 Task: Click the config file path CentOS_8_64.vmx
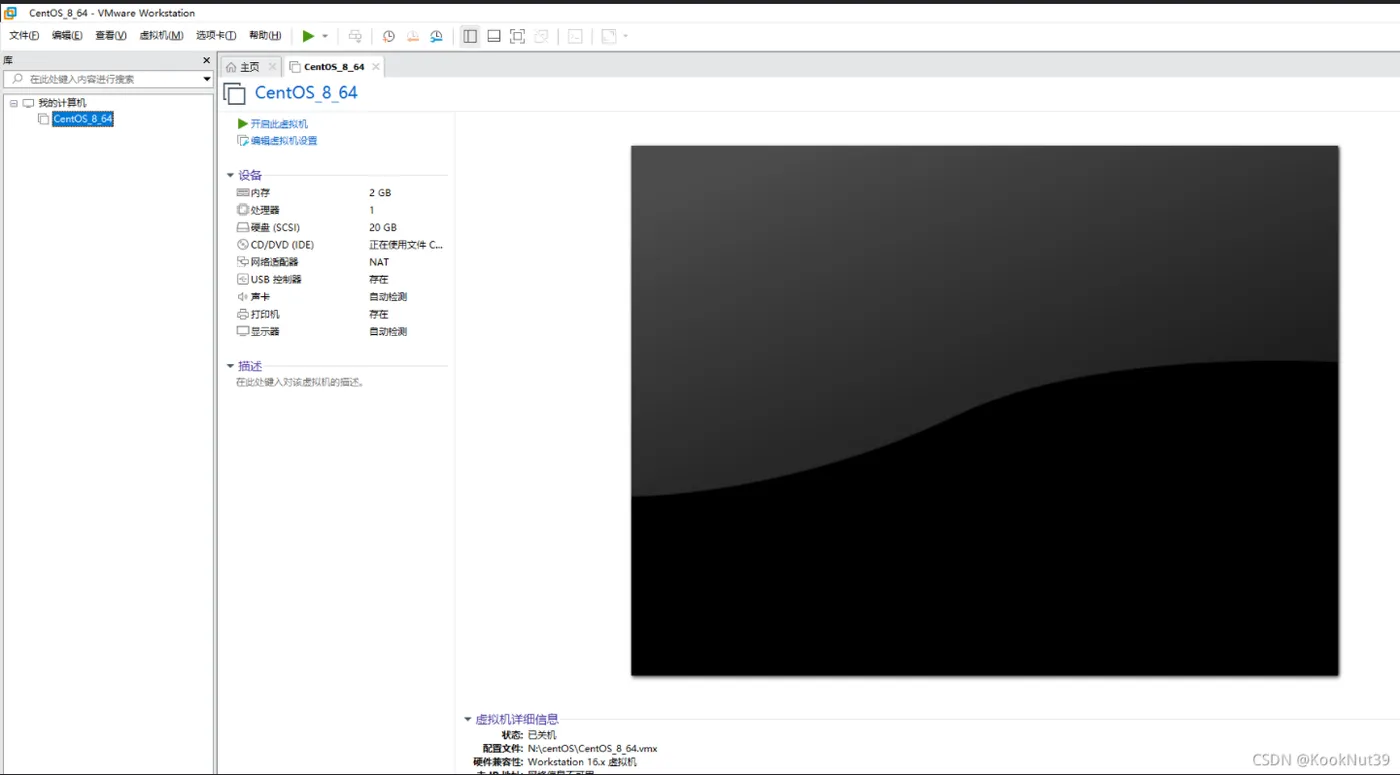[x=593, y=748]
